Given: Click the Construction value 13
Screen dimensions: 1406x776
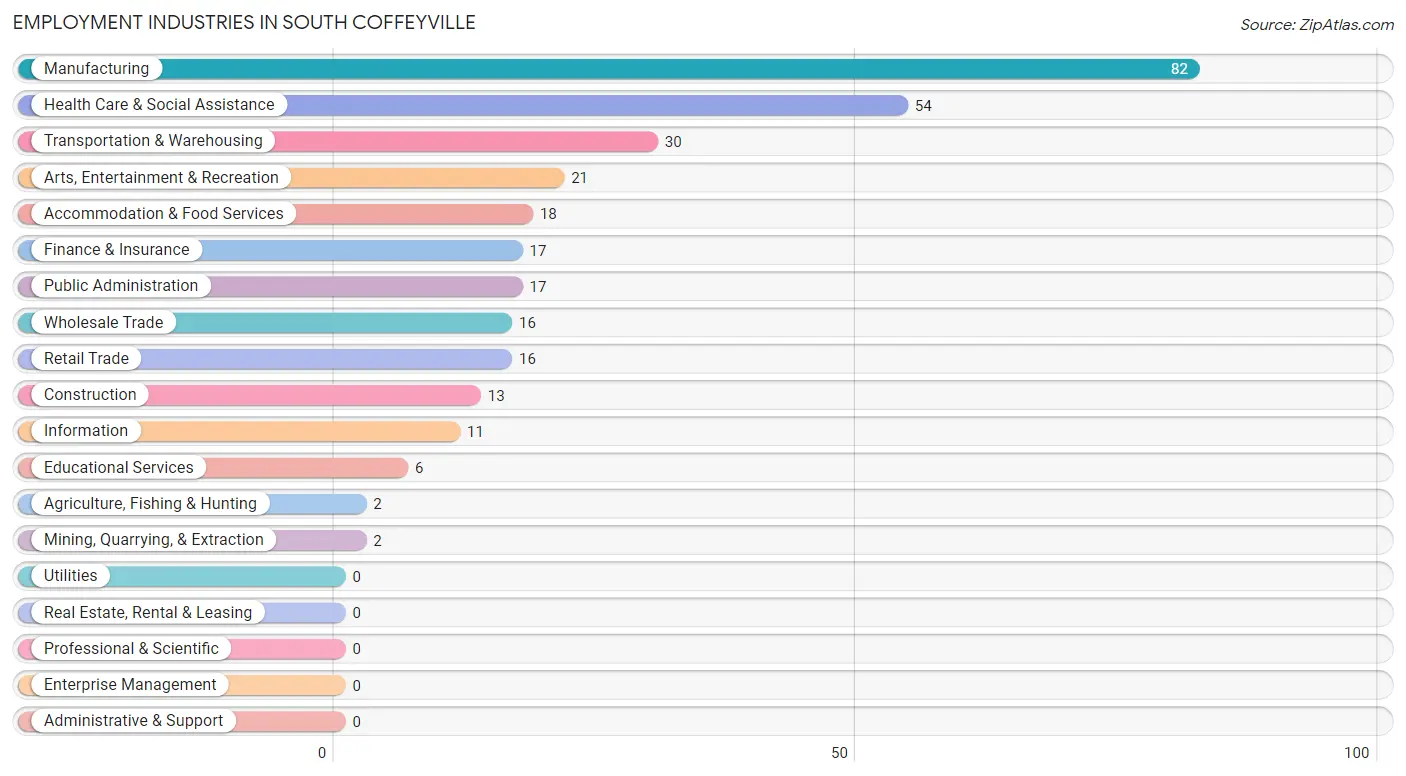Looking at the screenshot, I should coord(496,396).
